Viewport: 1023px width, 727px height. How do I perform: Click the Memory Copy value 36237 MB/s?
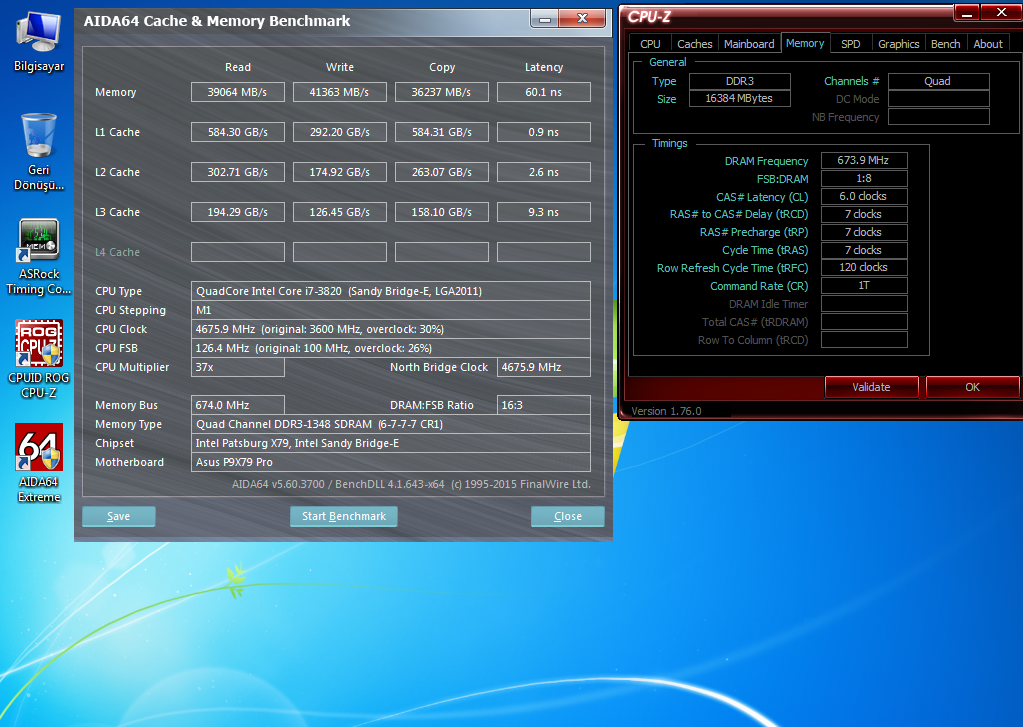(x=442, y=92)
